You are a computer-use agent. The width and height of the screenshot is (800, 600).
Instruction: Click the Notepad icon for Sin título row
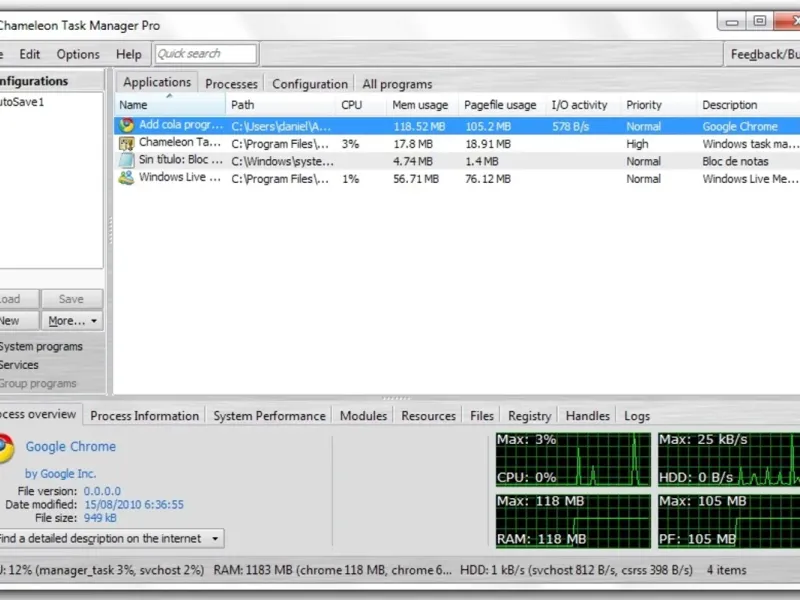(x=126, y=161)
